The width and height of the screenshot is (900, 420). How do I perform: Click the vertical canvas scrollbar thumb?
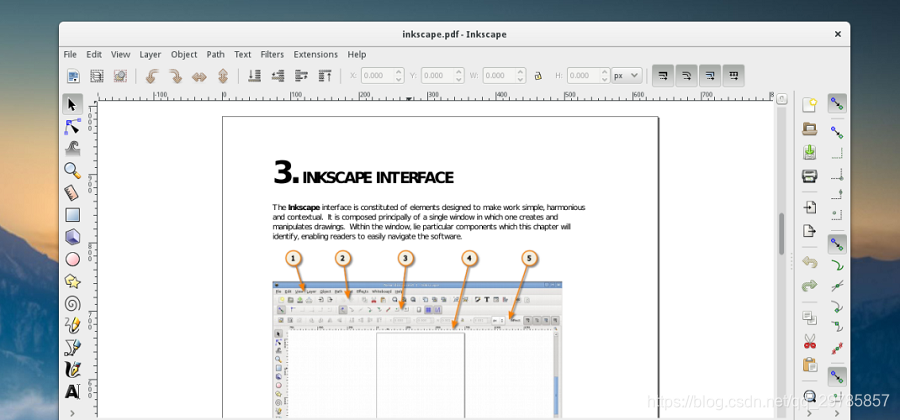(781, 234)
